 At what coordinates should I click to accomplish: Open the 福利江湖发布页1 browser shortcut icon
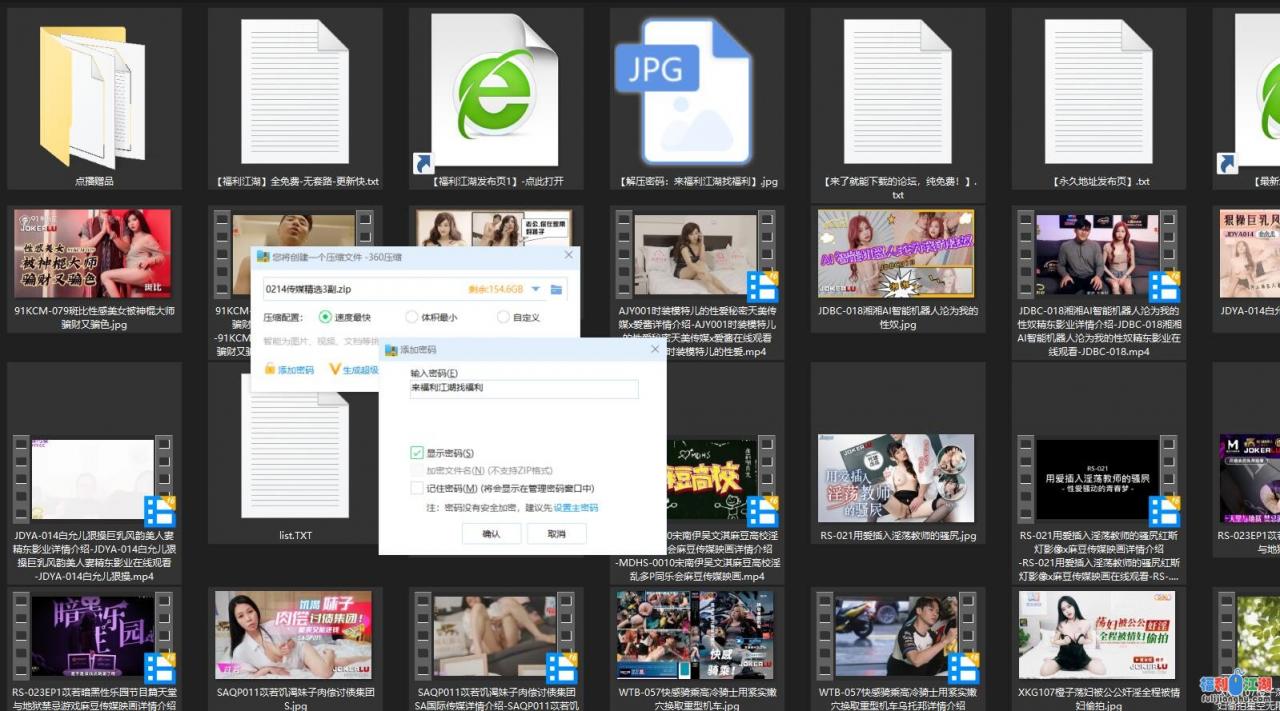click(x=495, y=93)
